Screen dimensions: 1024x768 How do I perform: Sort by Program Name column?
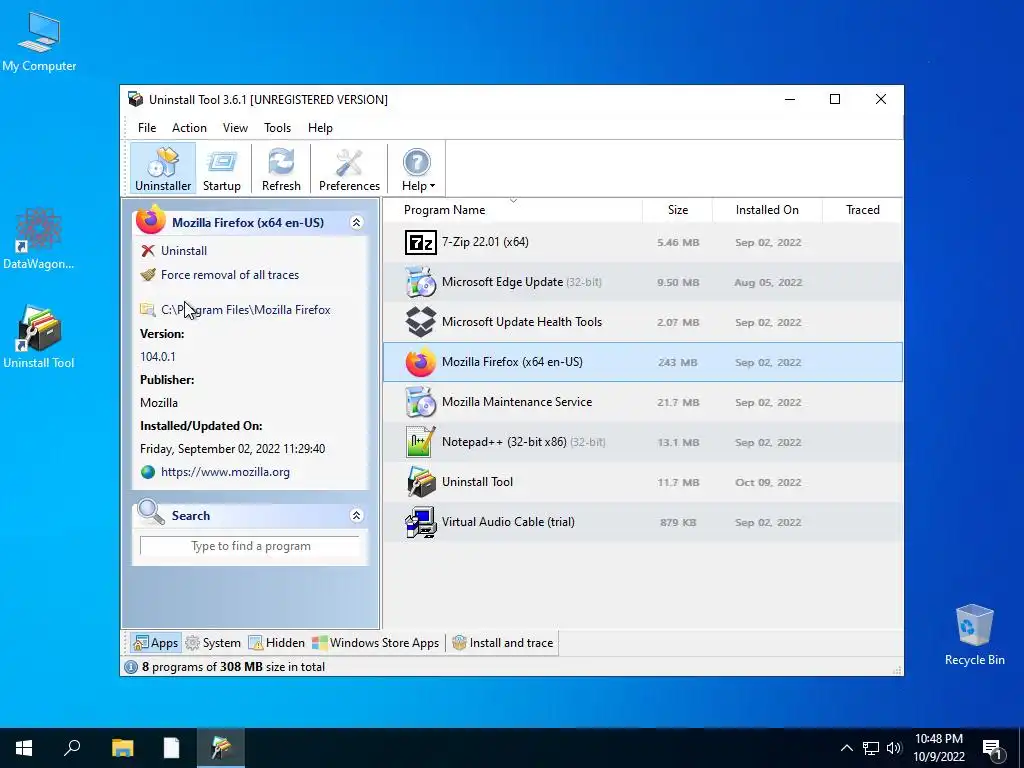[444, 210]
